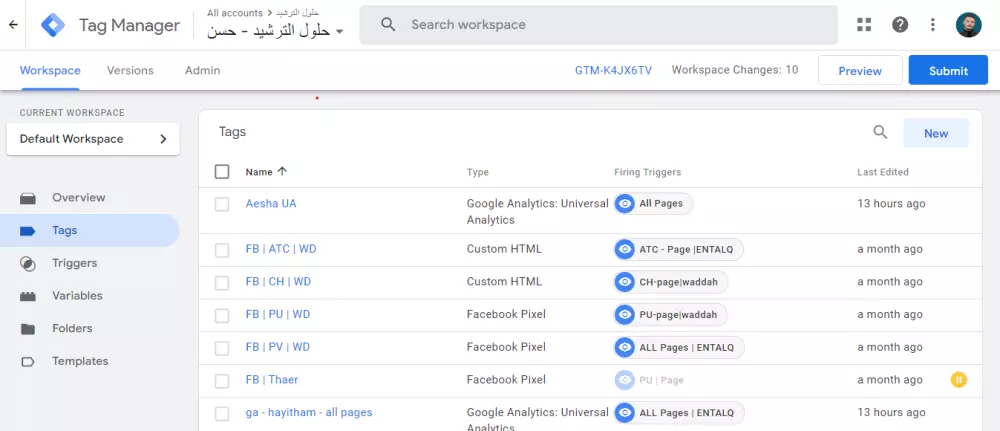This screenshot has height=431, width=1000.
Task: Click the user account avatar
Action: [x=968, y=25]
